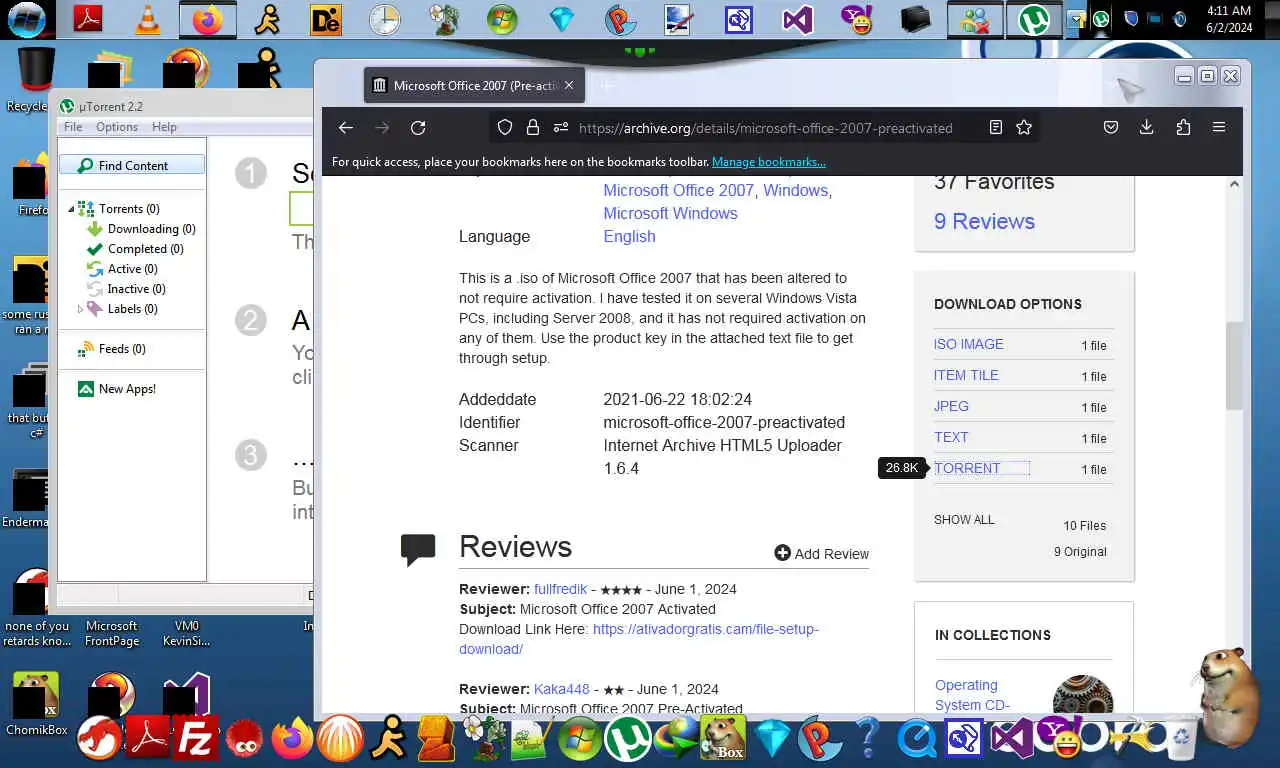The width and height of the screenshot is (1280, 768).
Task: Click the ITEM TILE download option
Action: pos(966,375)
